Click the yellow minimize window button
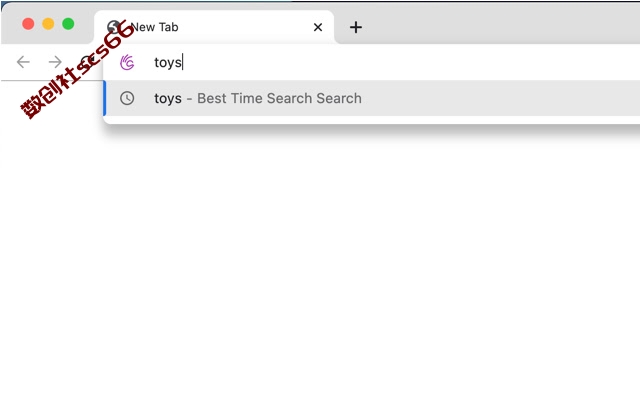 point(48,24)
